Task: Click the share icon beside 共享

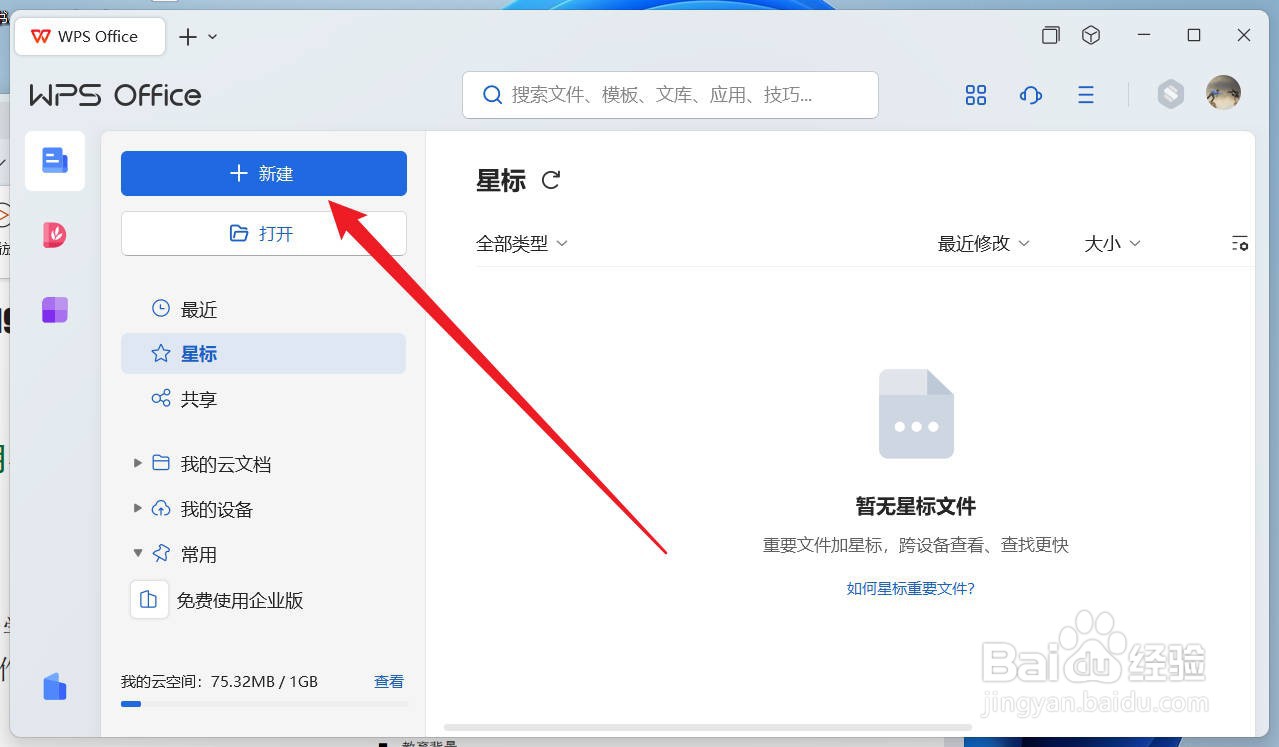Action: 160,398
